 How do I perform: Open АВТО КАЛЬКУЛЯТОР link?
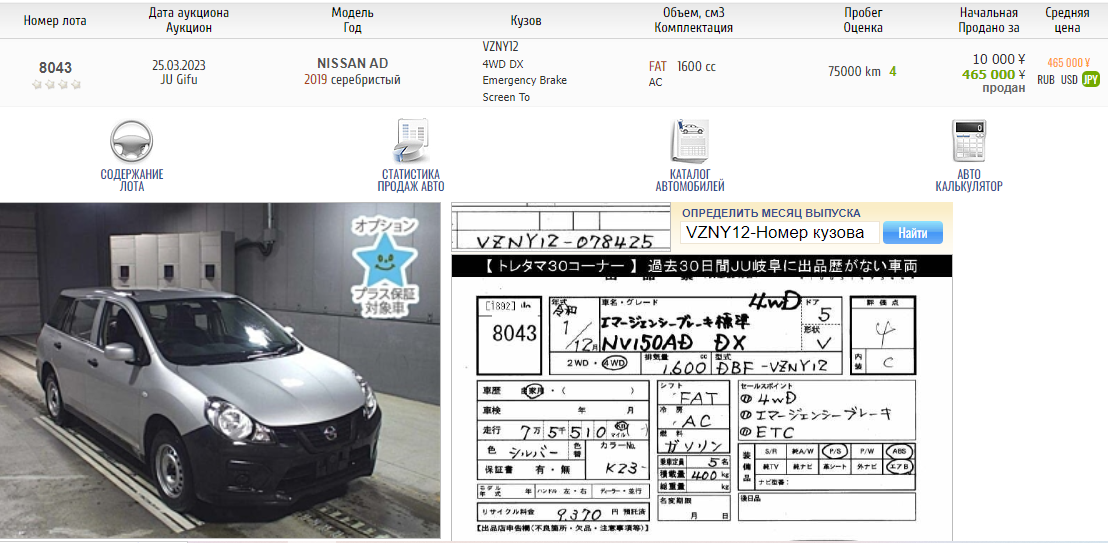tap(969, 180)
